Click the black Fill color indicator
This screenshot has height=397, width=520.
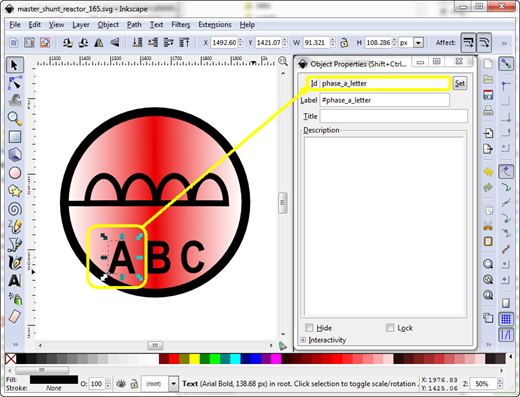coord(54,380)
